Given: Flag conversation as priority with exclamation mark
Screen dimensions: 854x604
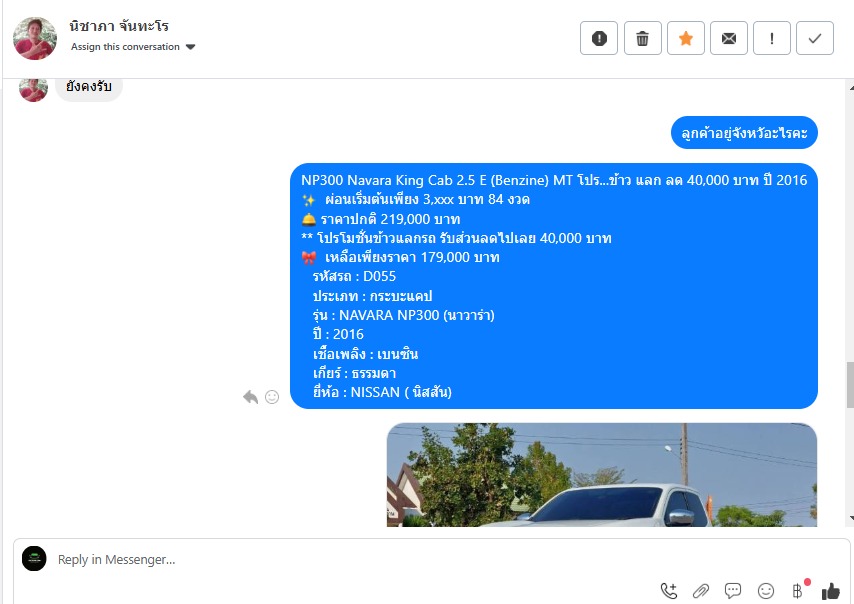Looking at the screenshot, I should click(x=772, y=38).
